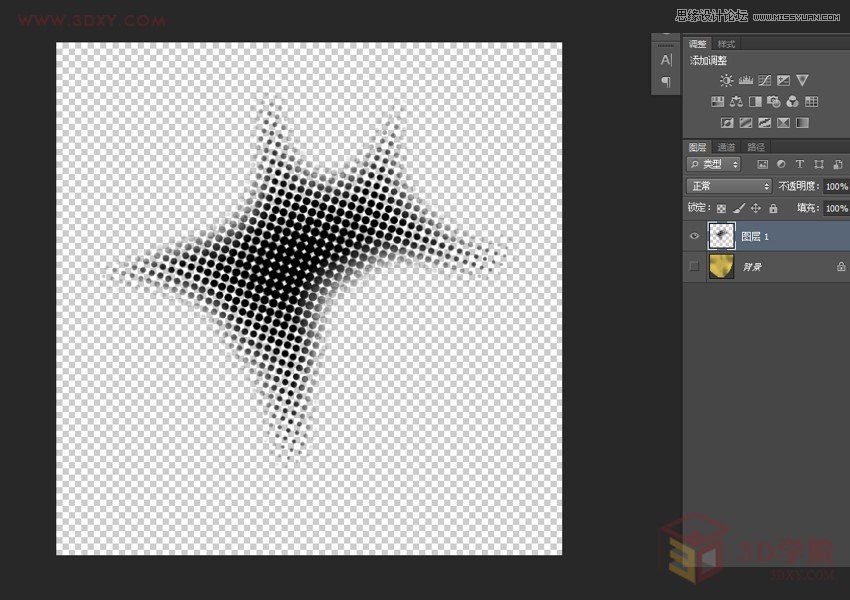Click the 填充 fill value field
The width and height of the screenshot is (850, 600).
pyautogui.click(x=836, y=208)
